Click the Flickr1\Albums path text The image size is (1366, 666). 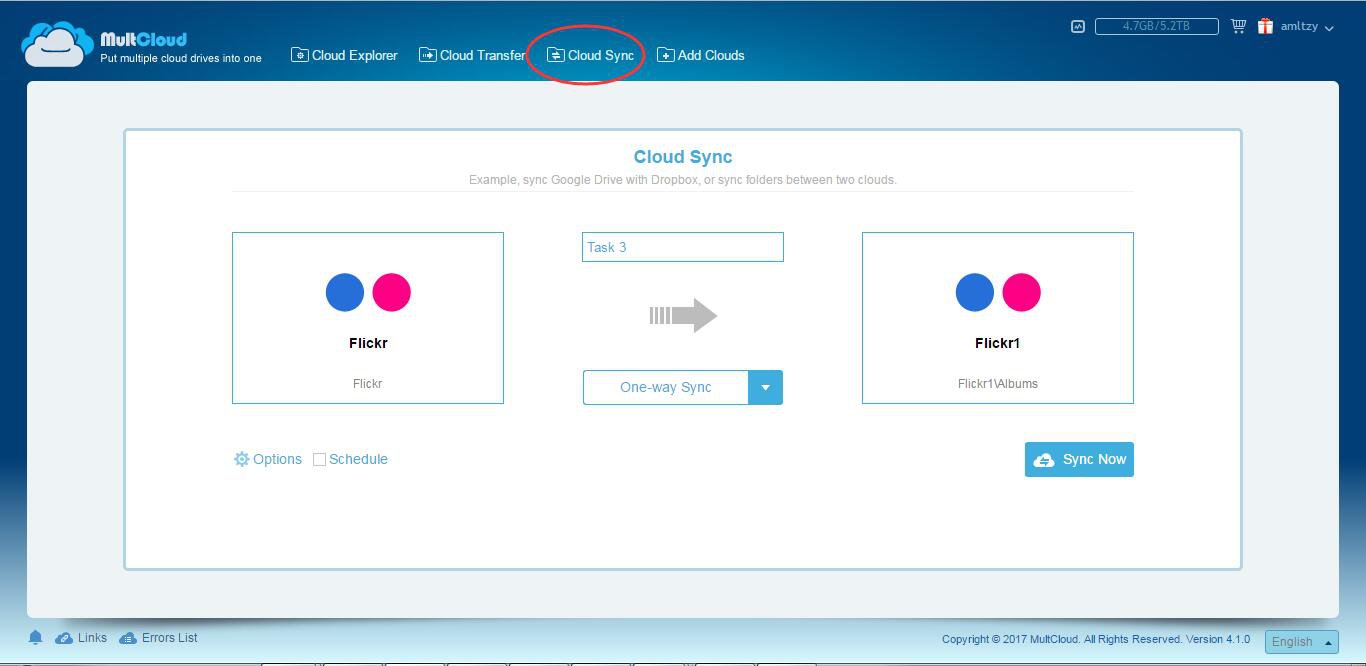[998, 383]
